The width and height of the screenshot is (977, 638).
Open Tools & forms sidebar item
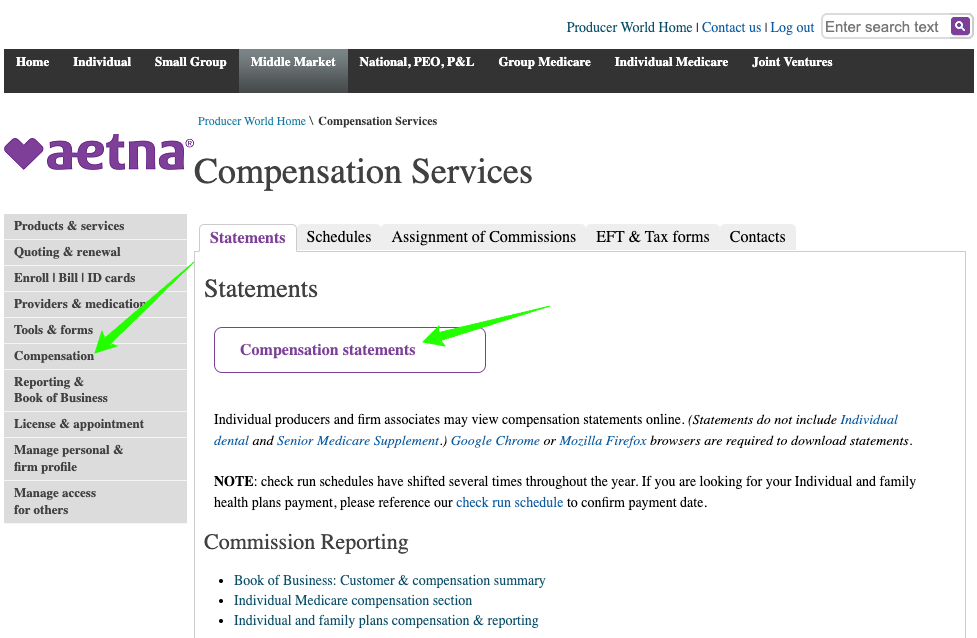(95, 330)
